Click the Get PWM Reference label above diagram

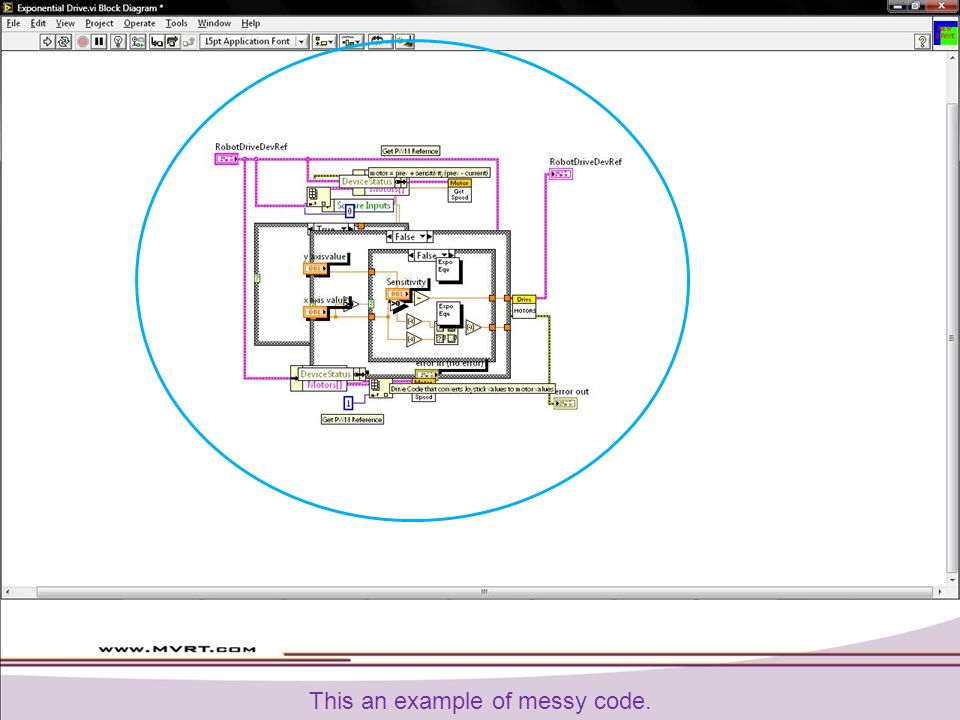(x=410, y=151)
